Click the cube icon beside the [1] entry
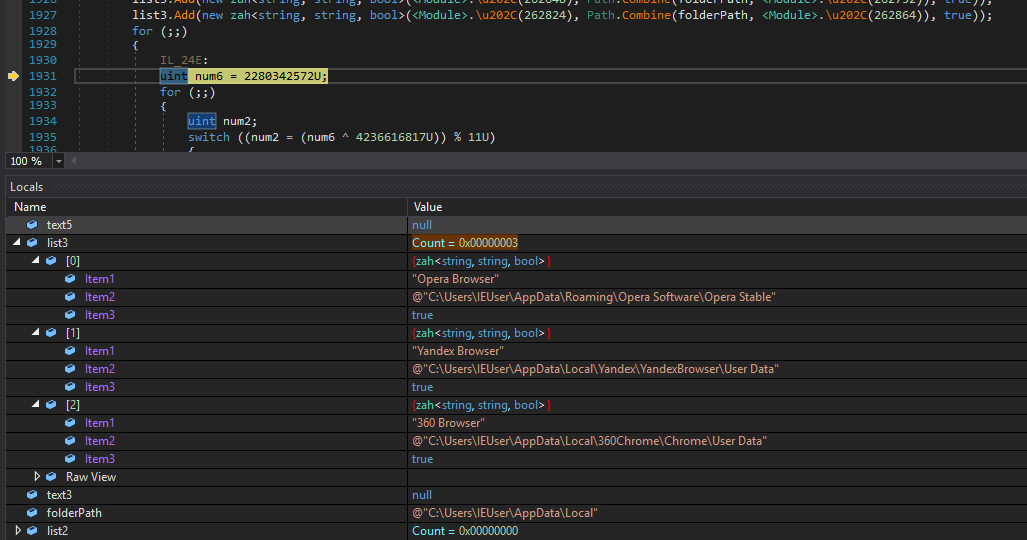This screenshot has width=1027, height=540. (52, 333)
